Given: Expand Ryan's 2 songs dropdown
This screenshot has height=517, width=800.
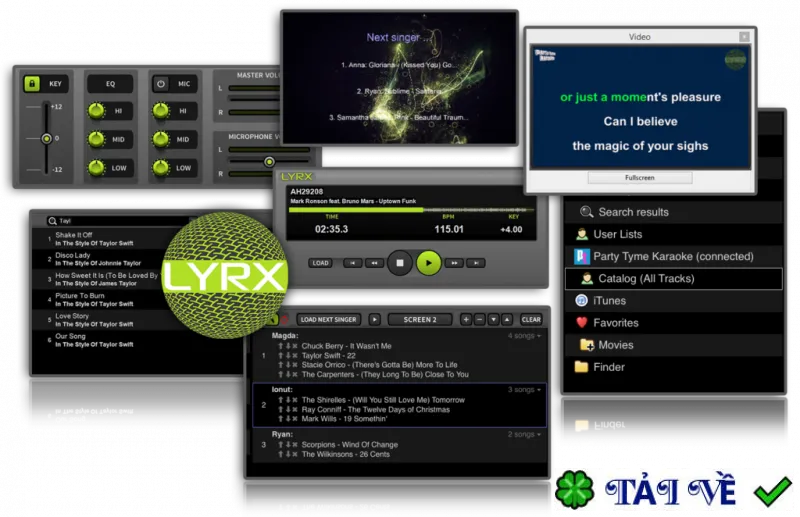Looking at the screenshot, I should tap(524, 434).
